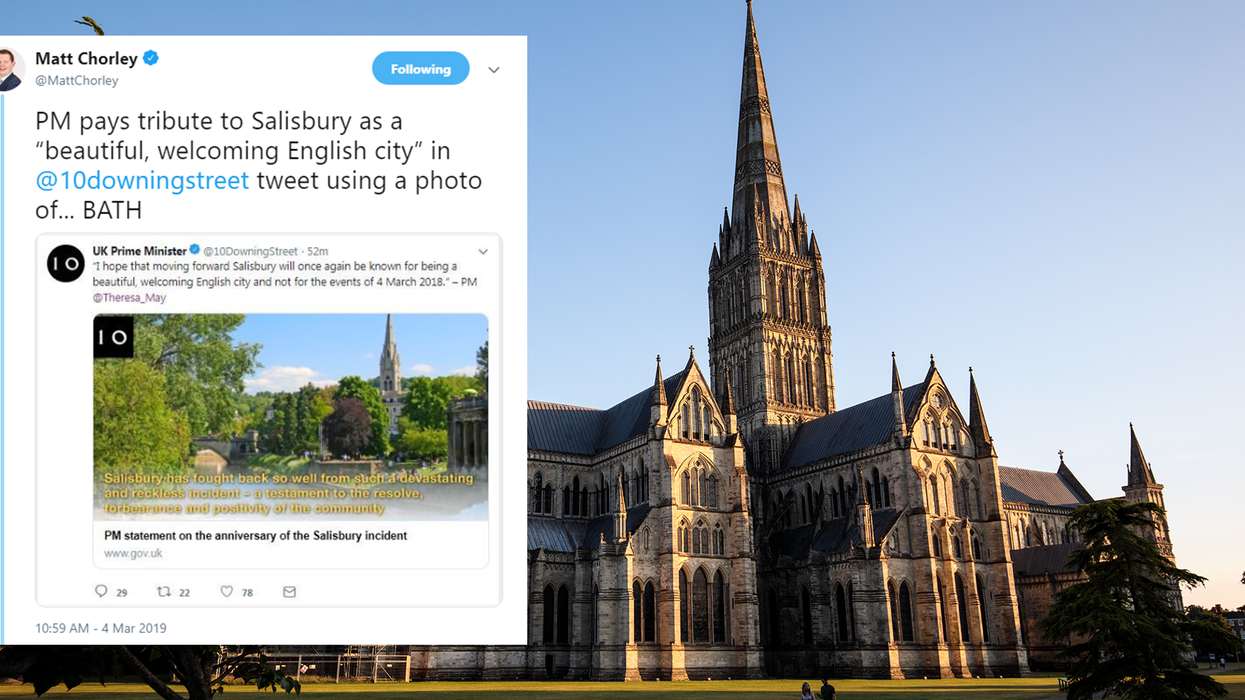Click the Matt Chorley display name
Screen dimensions: 1245x700
pos(87,59)
